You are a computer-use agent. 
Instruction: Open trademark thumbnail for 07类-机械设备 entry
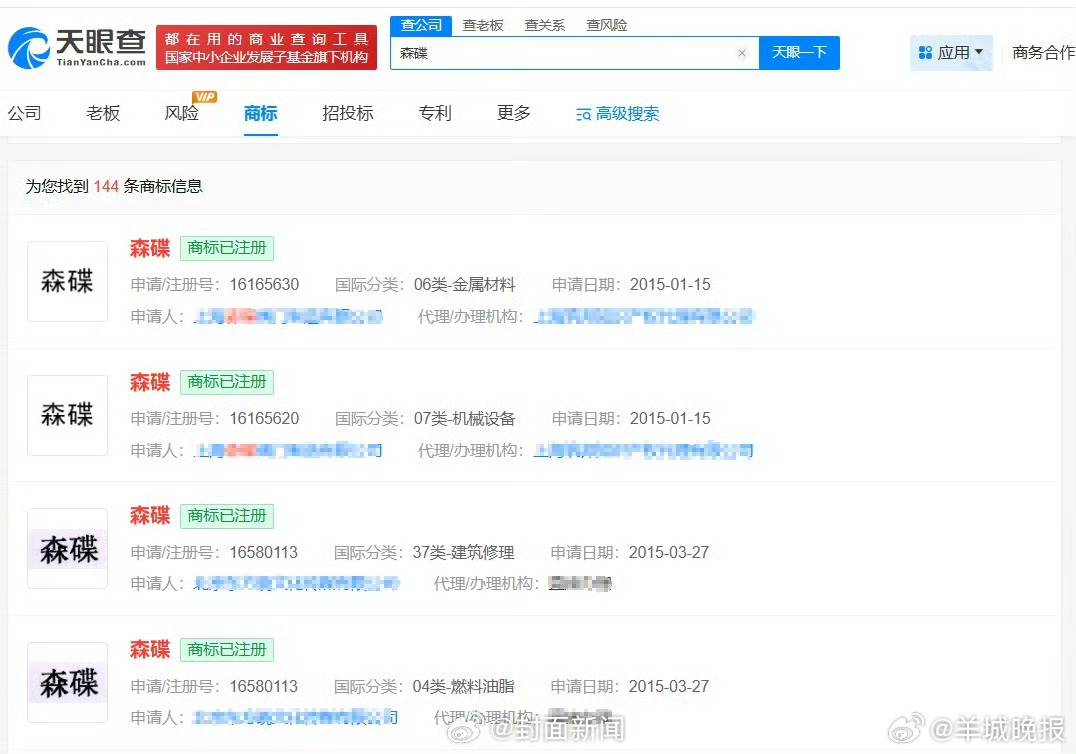tap(67, 415)
